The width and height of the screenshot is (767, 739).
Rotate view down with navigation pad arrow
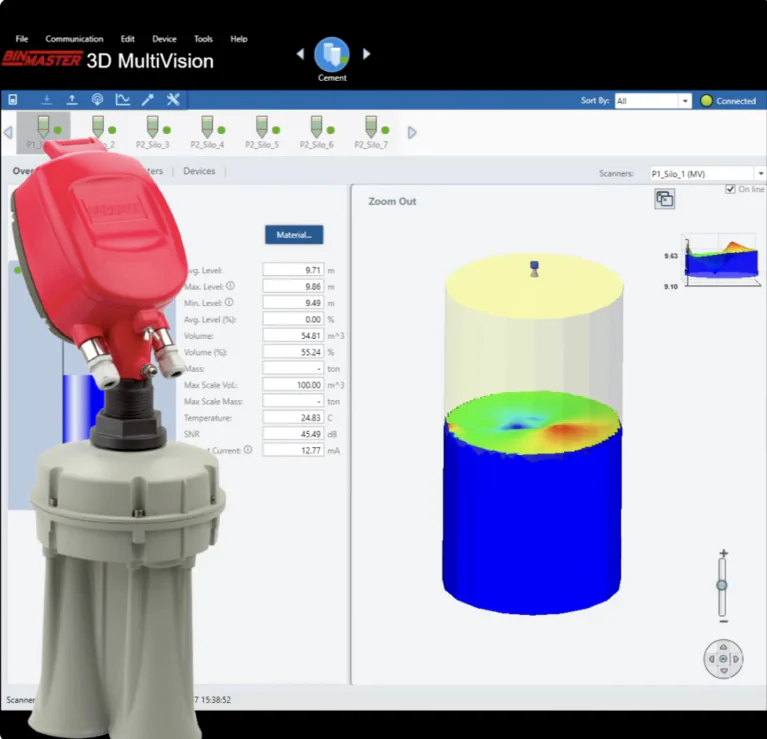(x=723, y=671)
